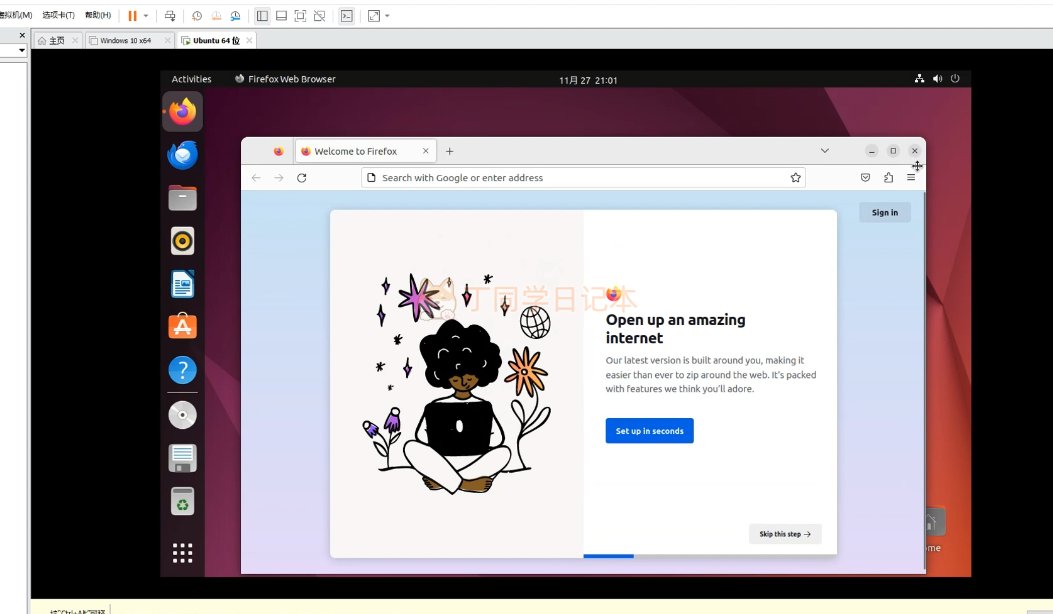Open the Firefox hamburger application menu
This screenshot has height=614, width=1053.
click(x=911, y=177)
